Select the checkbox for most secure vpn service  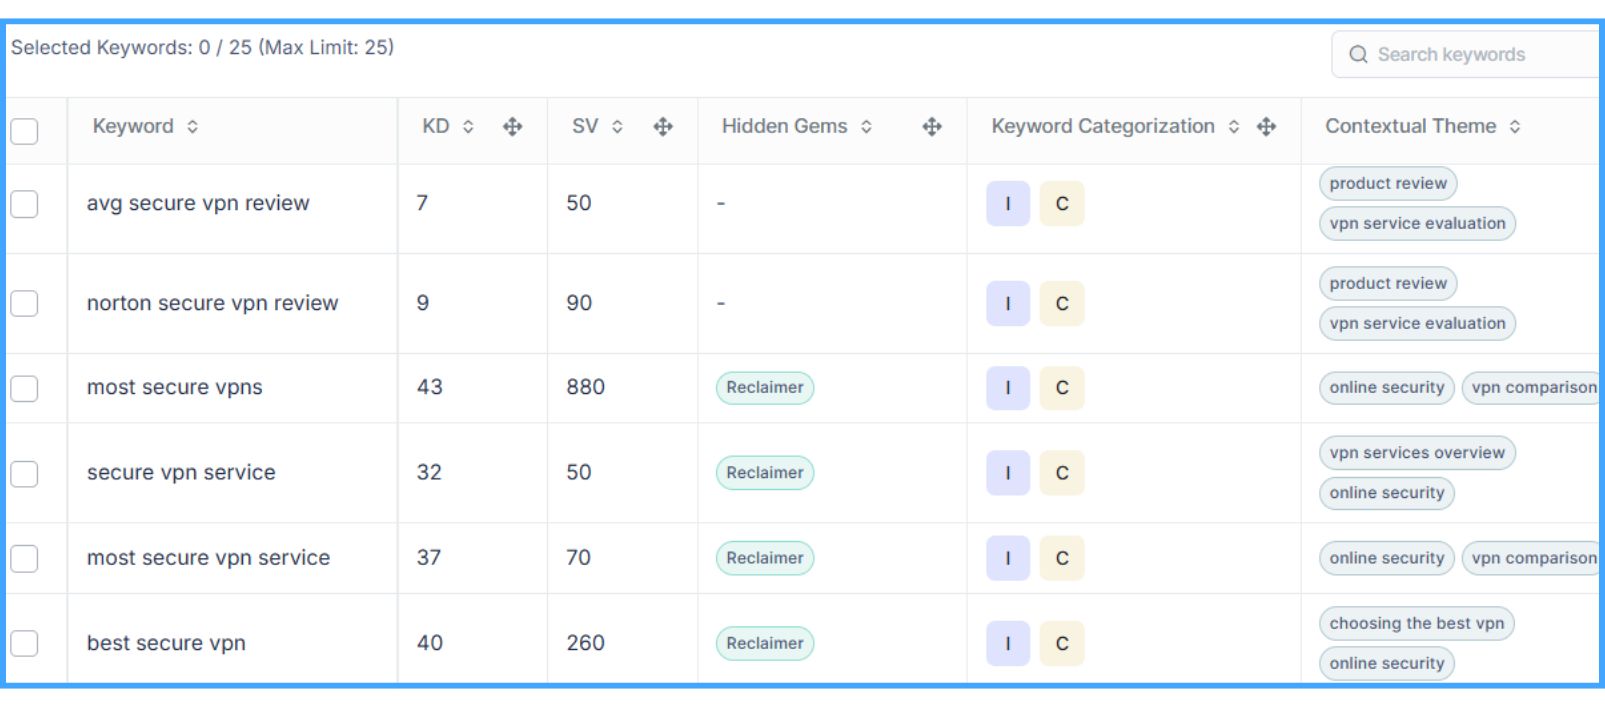(24, 558)
